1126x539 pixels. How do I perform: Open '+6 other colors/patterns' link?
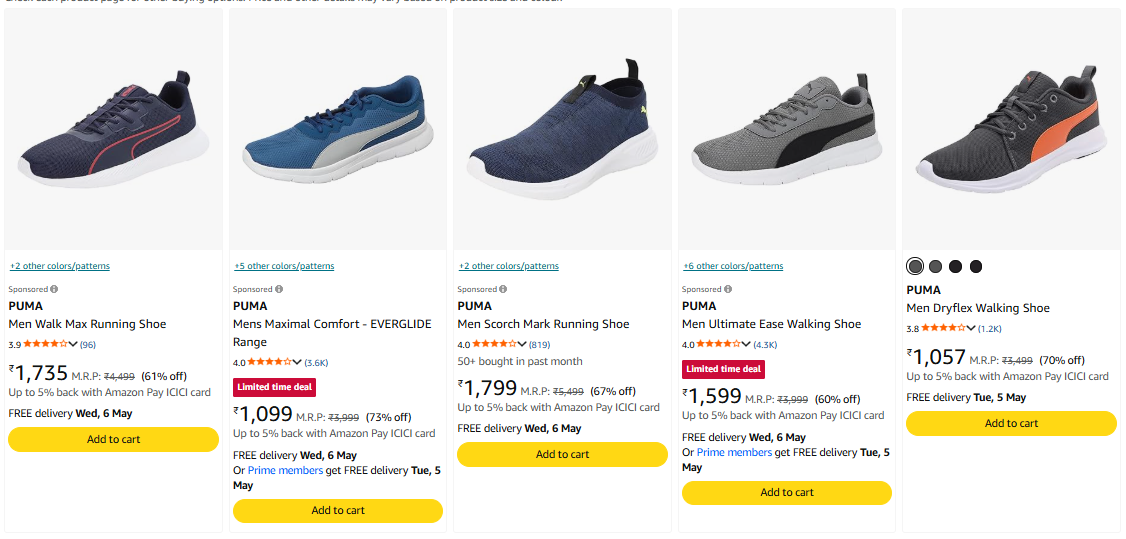pyautogui.click(x=733, y=266)
